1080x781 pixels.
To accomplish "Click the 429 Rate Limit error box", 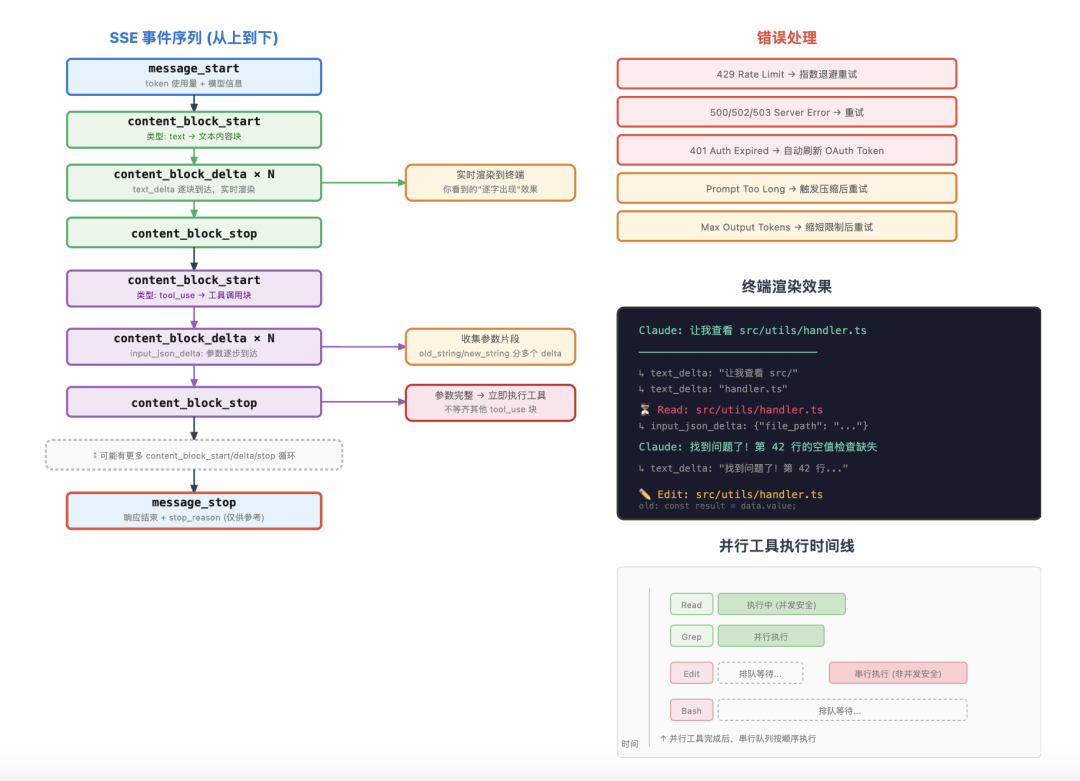I will (x=786, y=74).
